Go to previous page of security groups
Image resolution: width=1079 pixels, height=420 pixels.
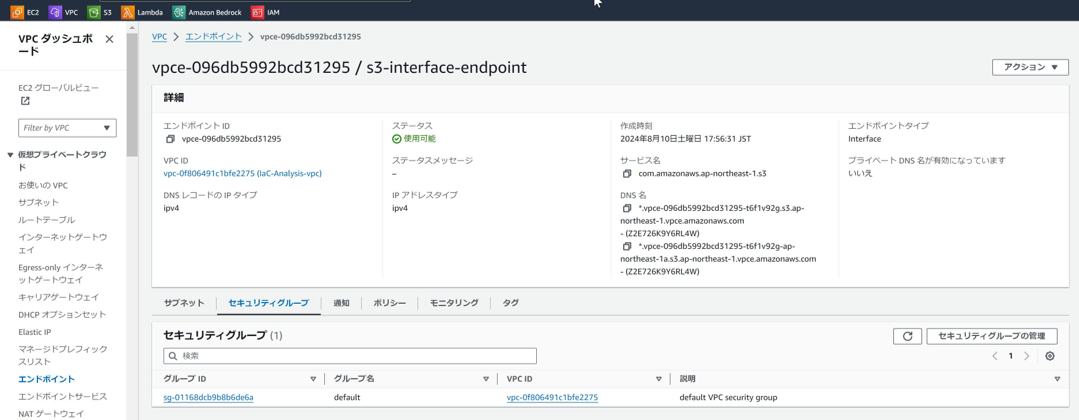coord(995,356)
